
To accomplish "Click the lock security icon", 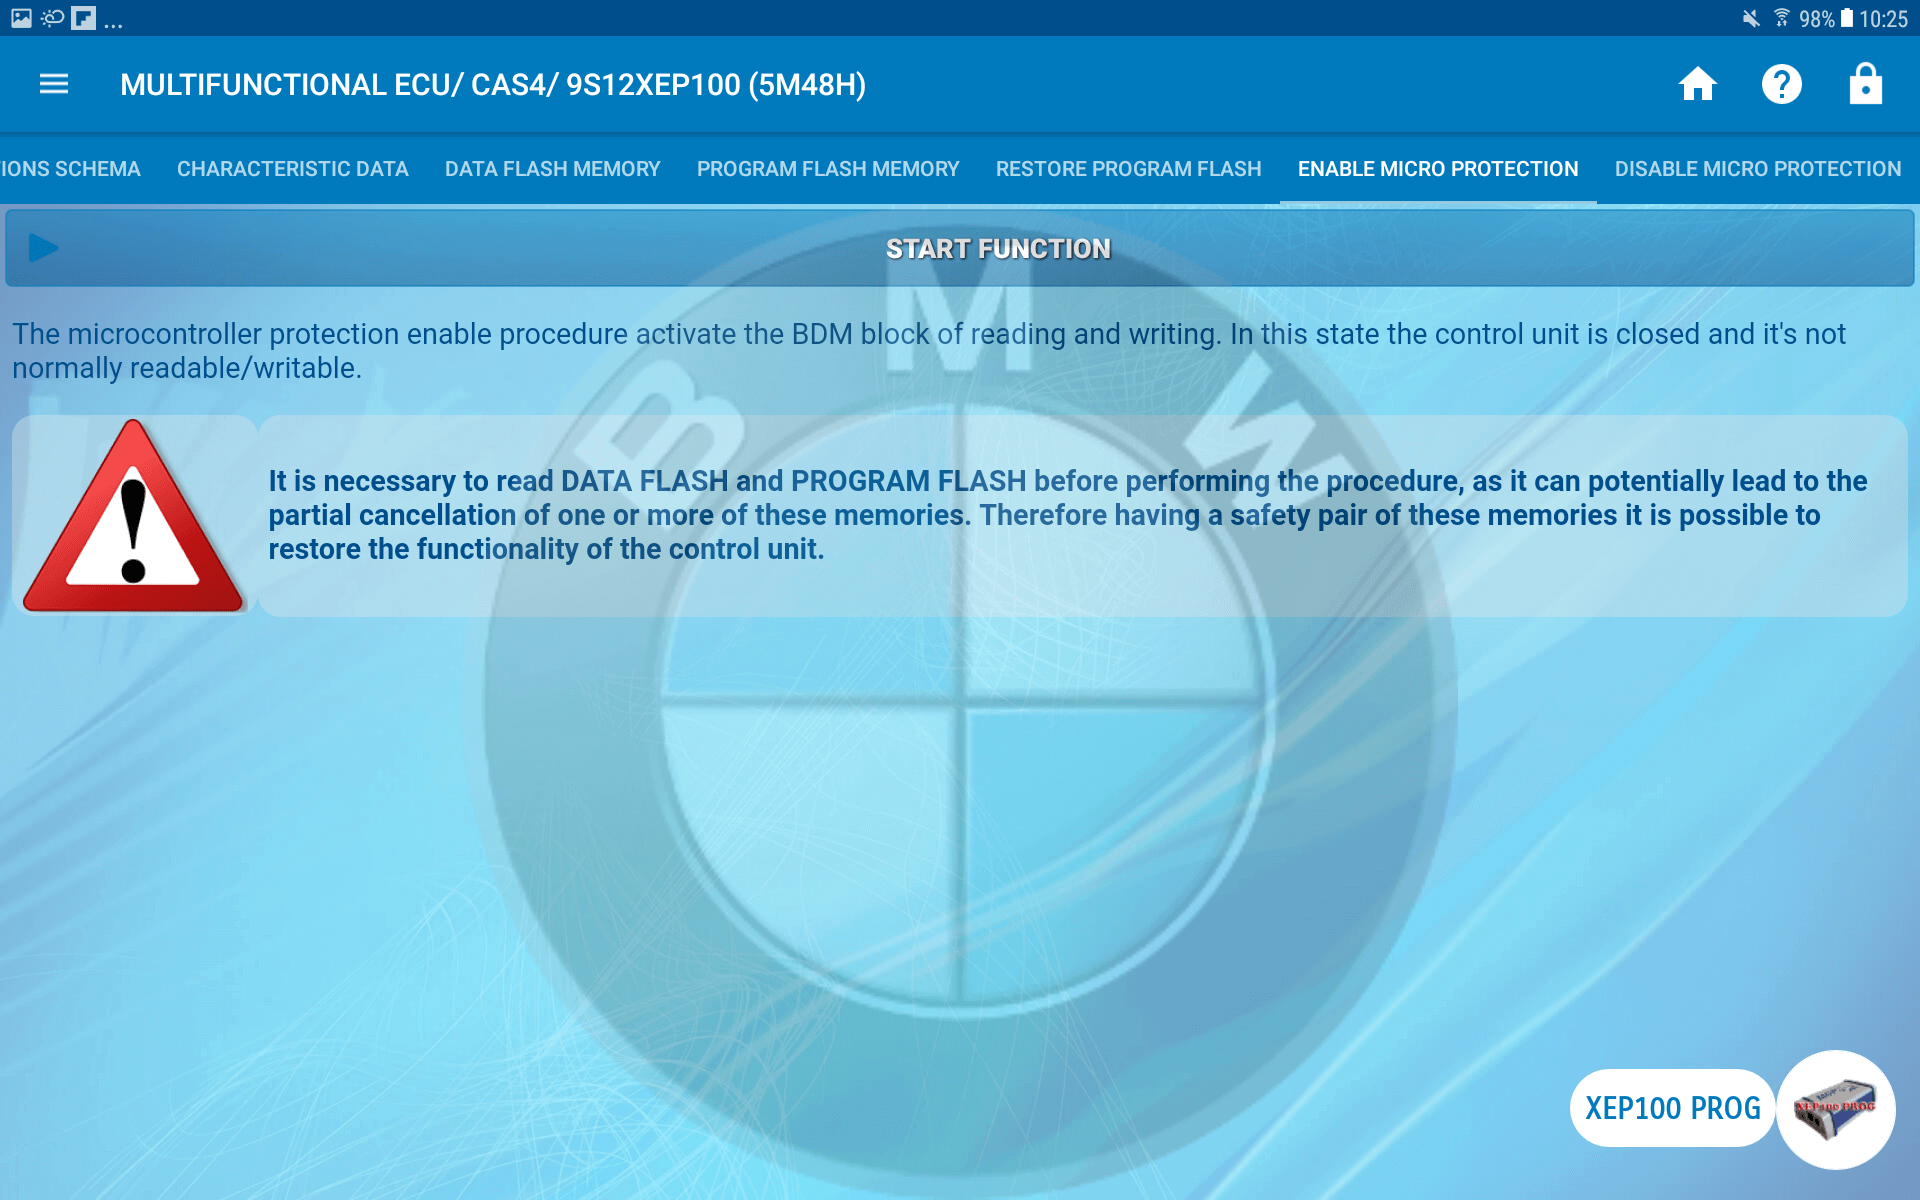I will coord(1866,83).
